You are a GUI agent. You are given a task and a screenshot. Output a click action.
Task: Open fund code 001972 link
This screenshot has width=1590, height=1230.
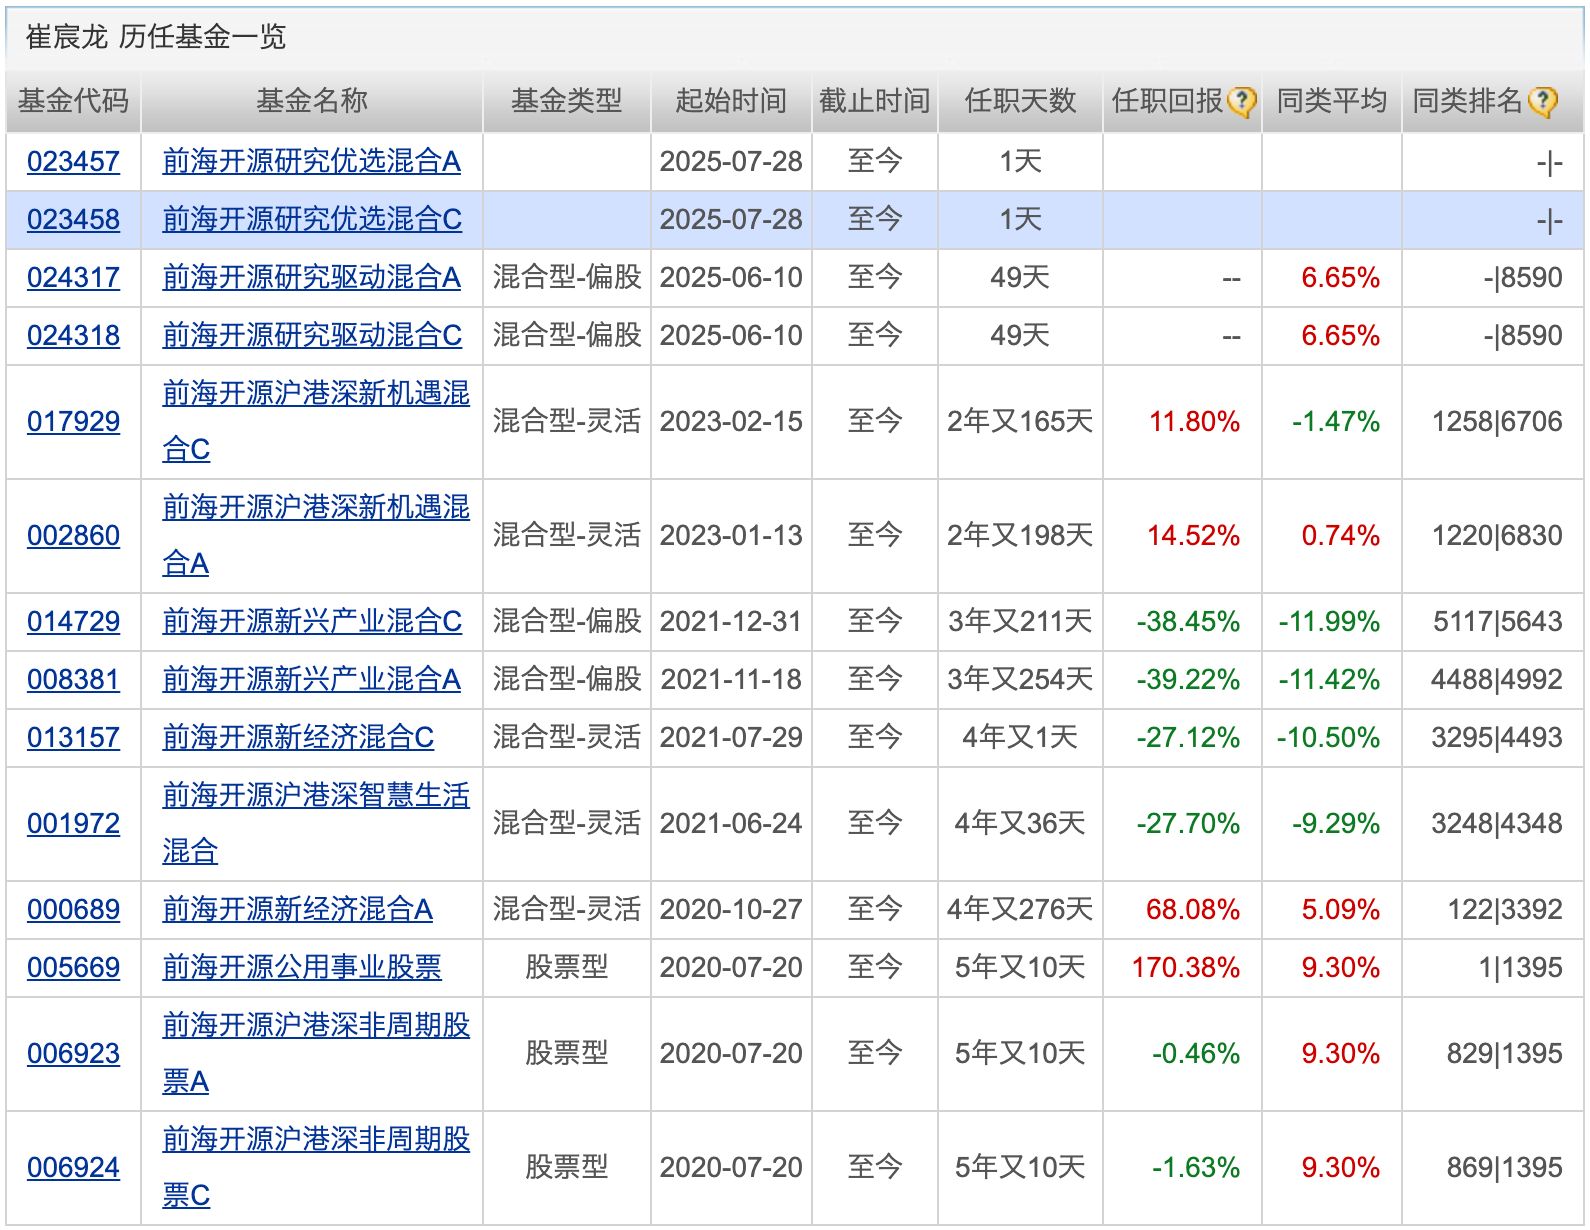click(x=73, y=823)
